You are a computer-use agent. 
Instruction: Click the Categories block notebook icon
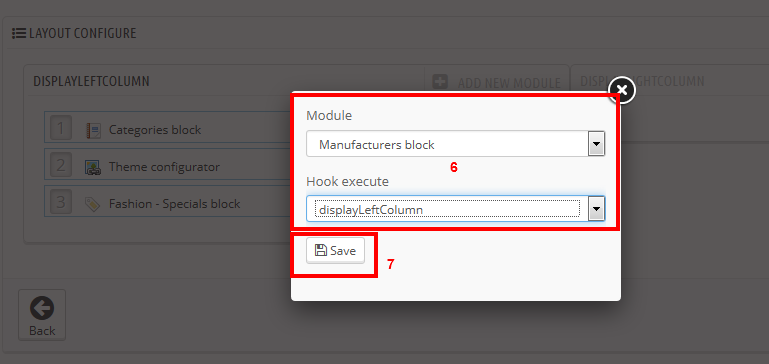(x=93, y=130)
